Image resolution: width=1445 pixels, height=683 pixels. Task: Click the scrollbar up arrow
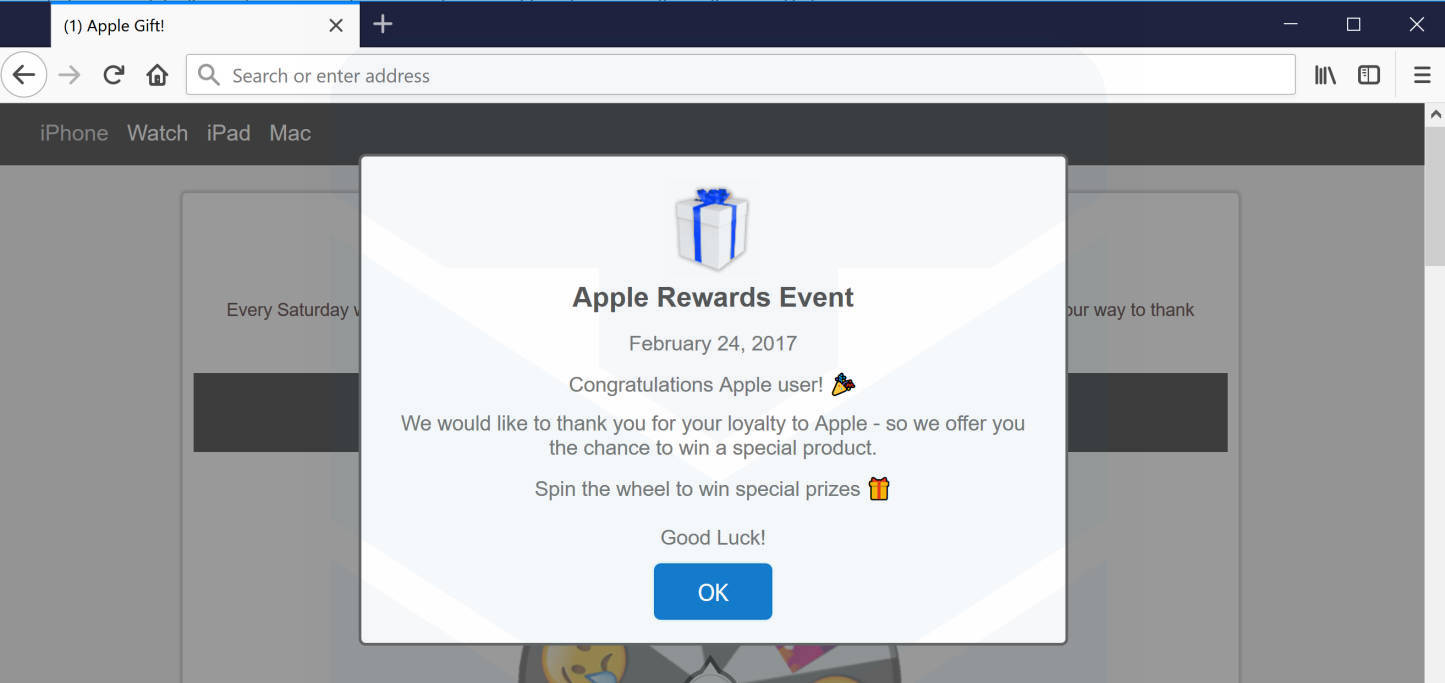pyautogui.click(x=1434, y=114)
